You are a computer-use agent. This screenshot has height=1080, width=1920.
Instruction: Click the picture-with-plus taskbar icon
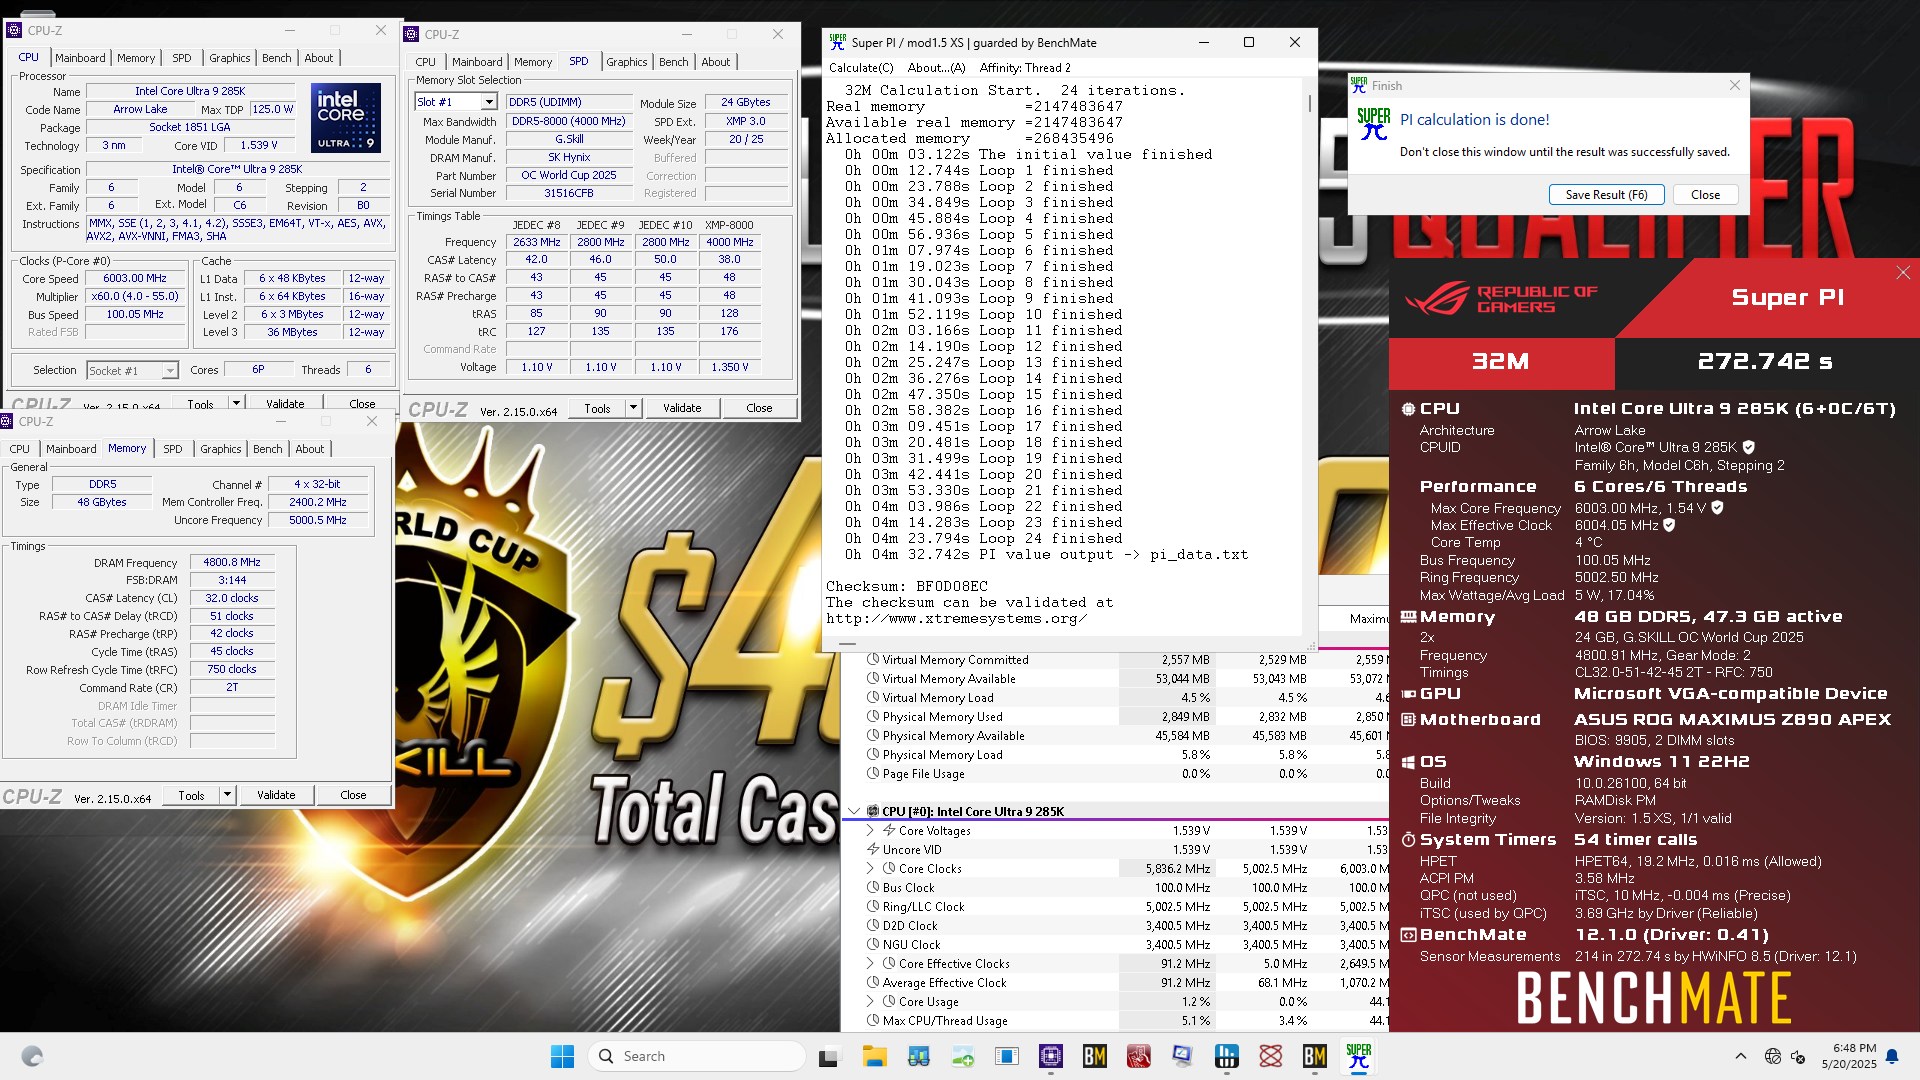pos(963,1056)
